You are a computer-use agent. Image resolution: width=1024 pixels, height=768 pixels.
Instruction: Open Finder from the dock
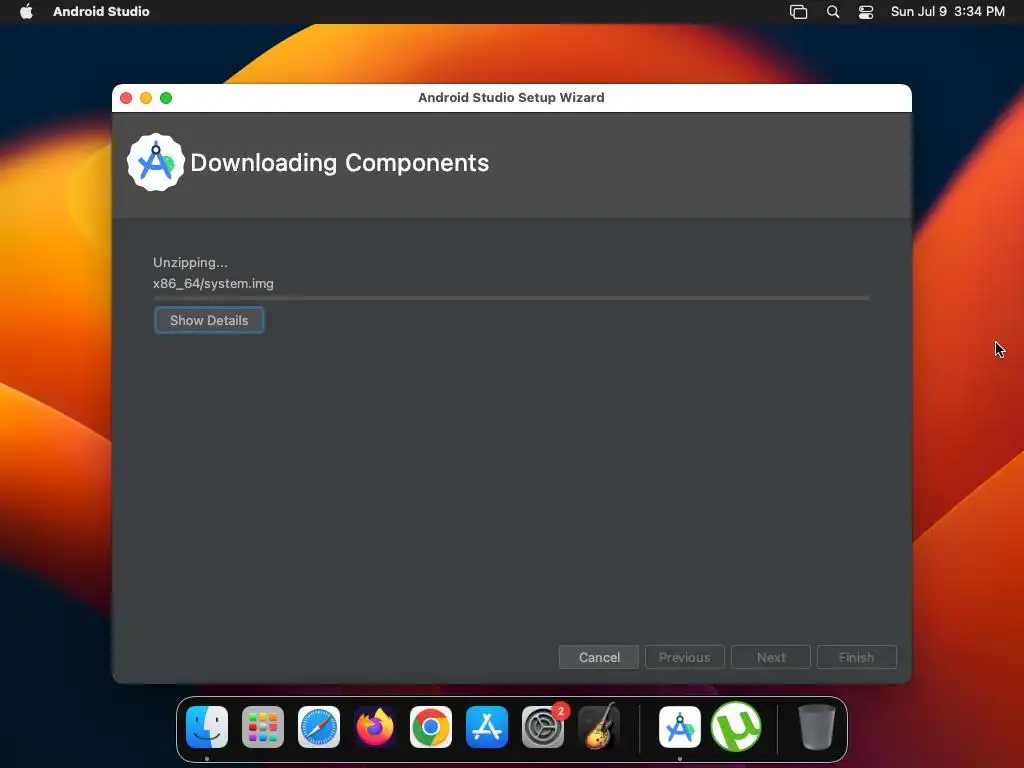[x=207, y=727]
